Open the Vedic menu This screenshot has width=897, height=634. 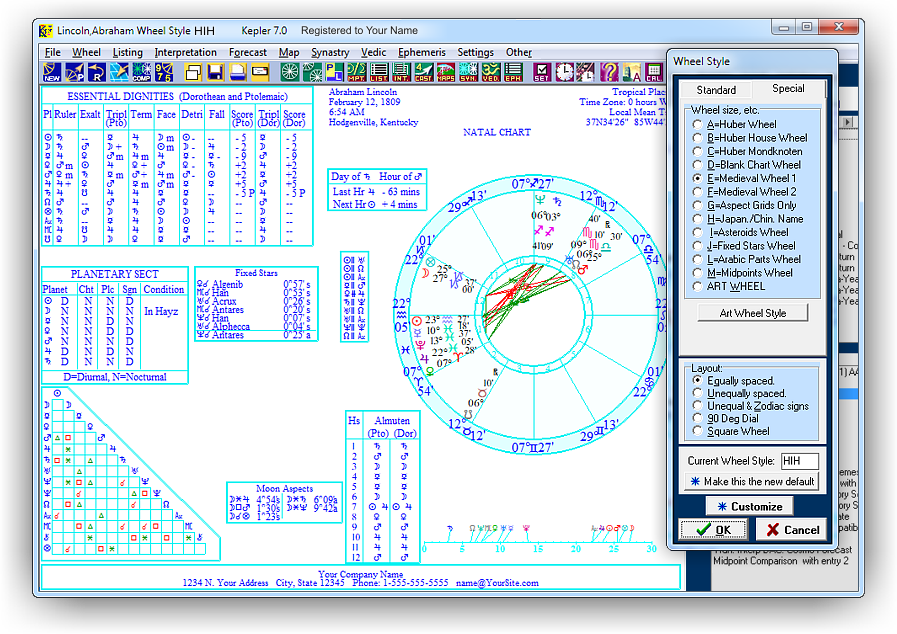pos(374,52)
